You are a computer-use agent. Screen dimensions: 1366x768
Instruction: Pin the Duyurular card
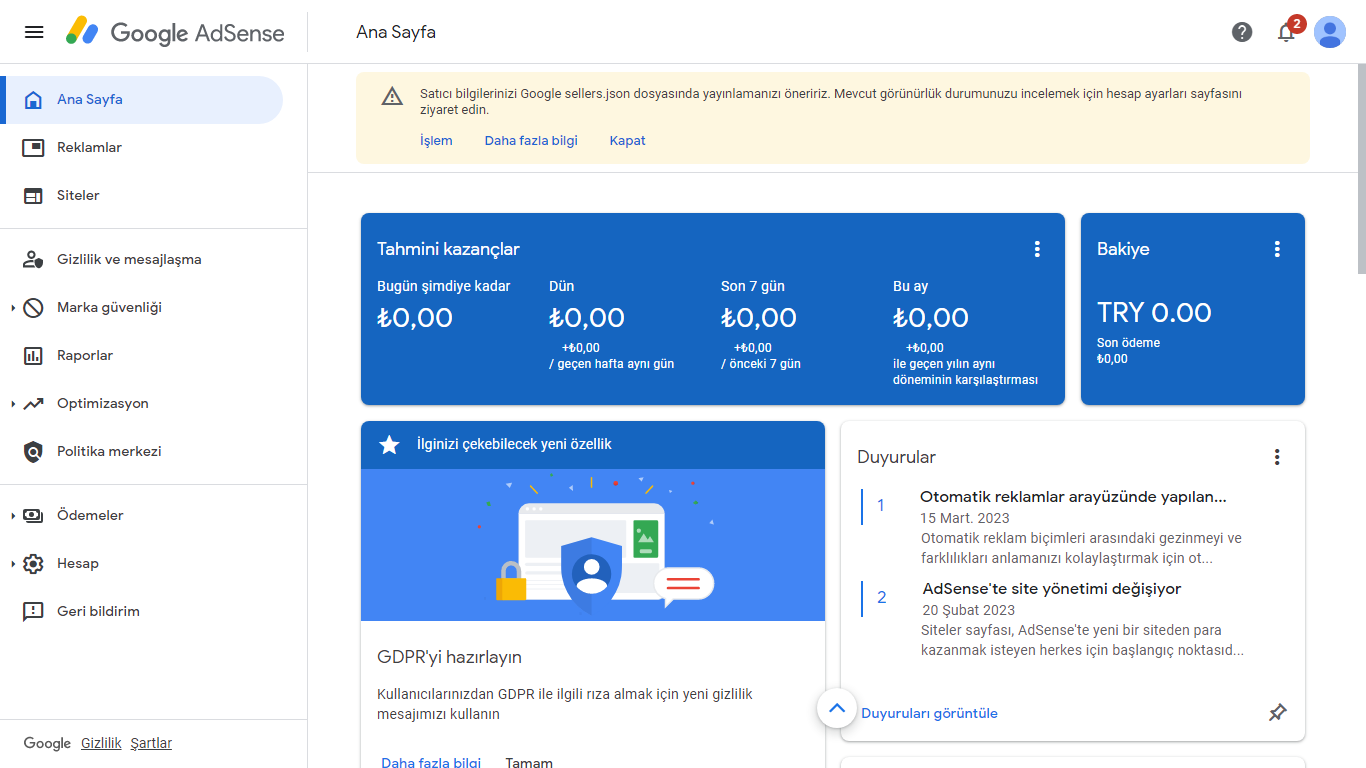click(1277, 713)
